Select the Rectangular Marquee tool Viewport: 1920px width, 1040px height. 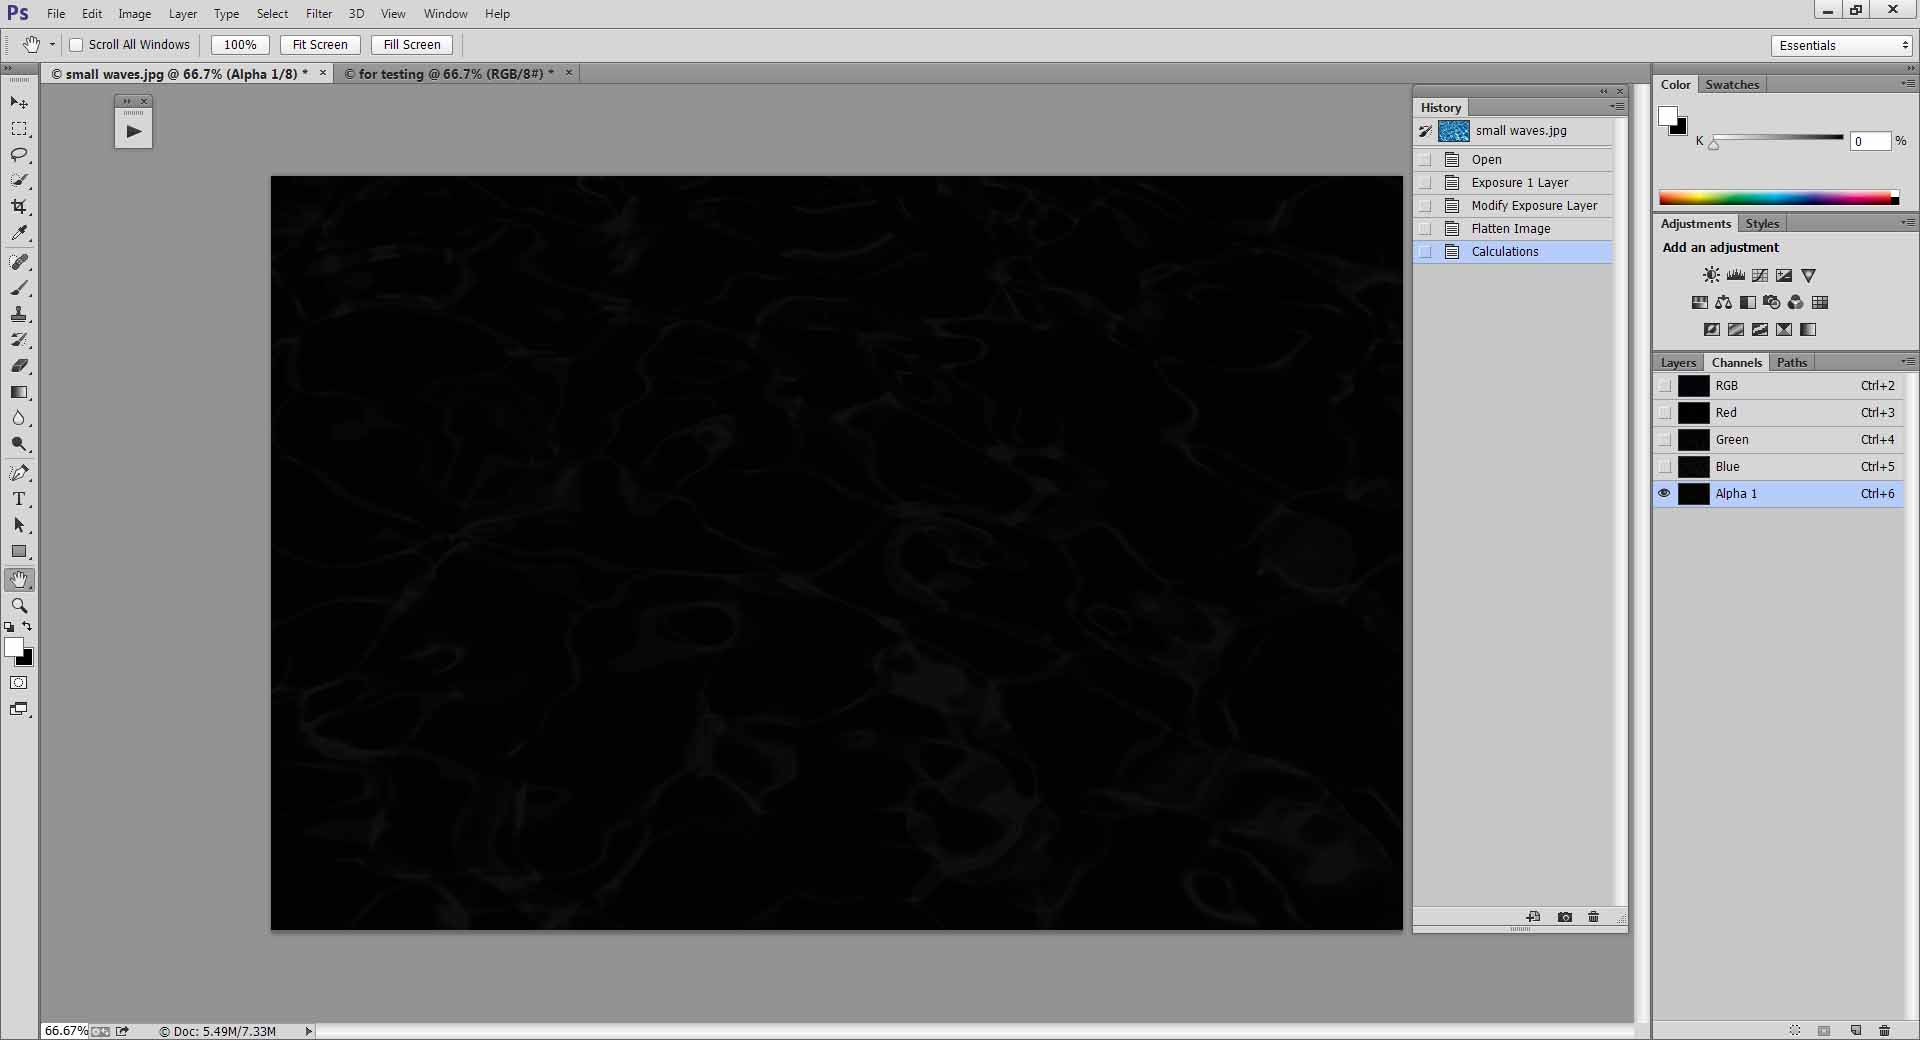tap(19, 129)
